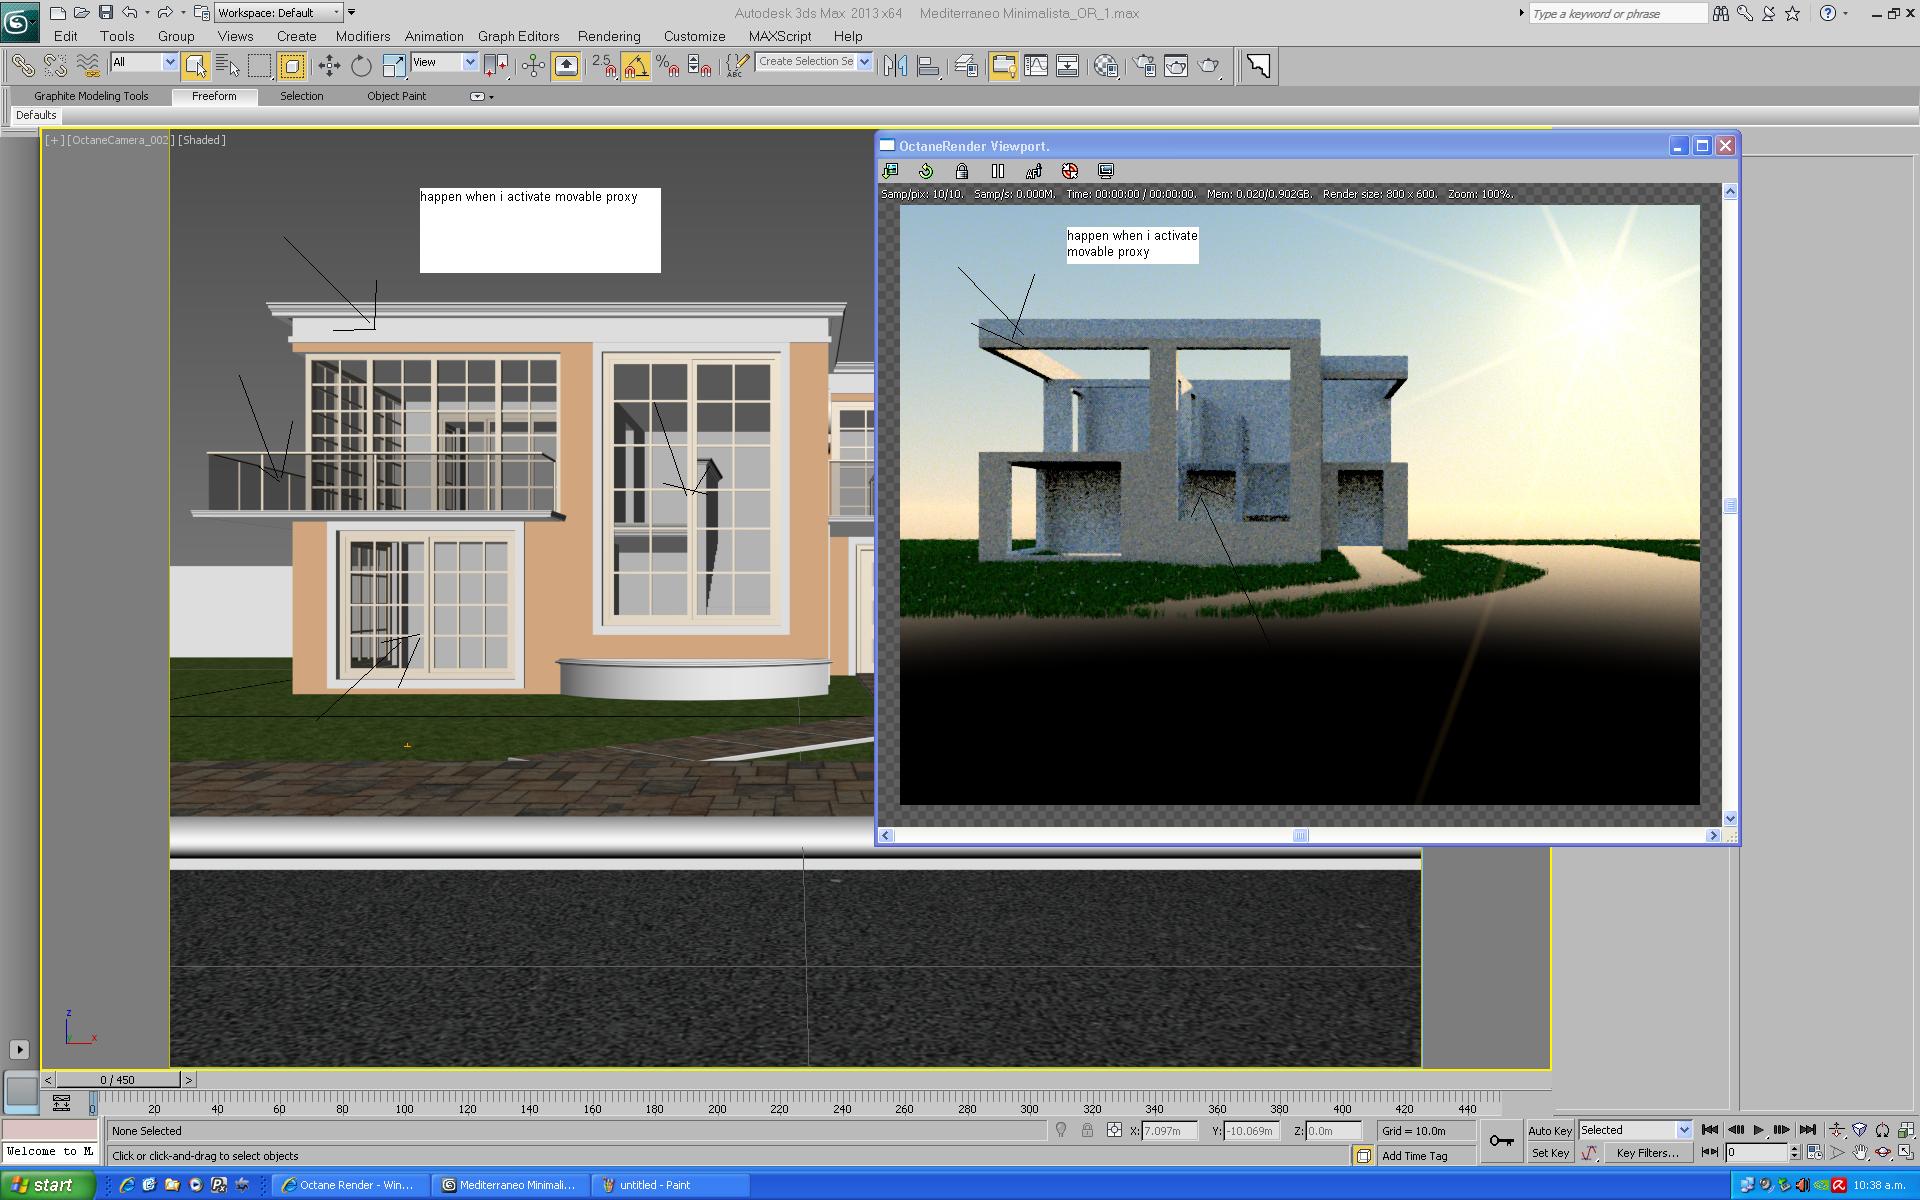
Task: Click the Select and Scale tool
Action: pyautogui.click(x=393, y=66)
